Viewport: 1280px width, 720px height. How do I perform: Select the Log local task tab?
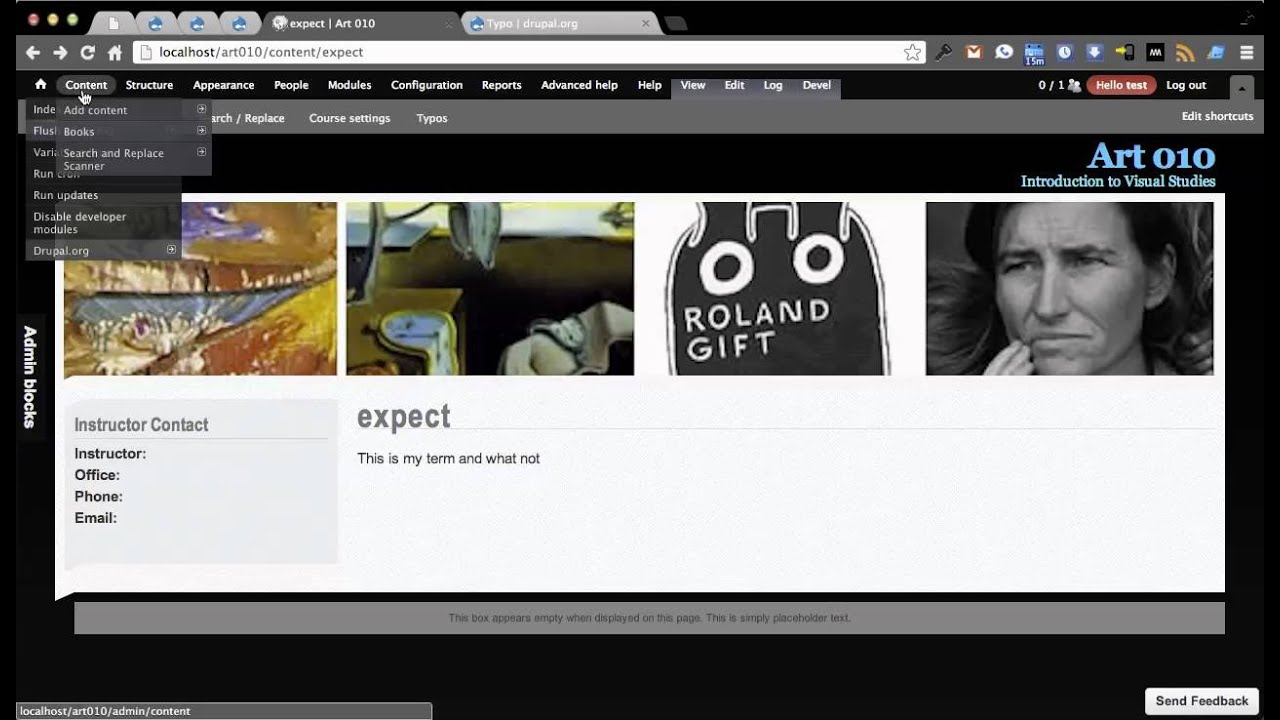pos(773,85)
